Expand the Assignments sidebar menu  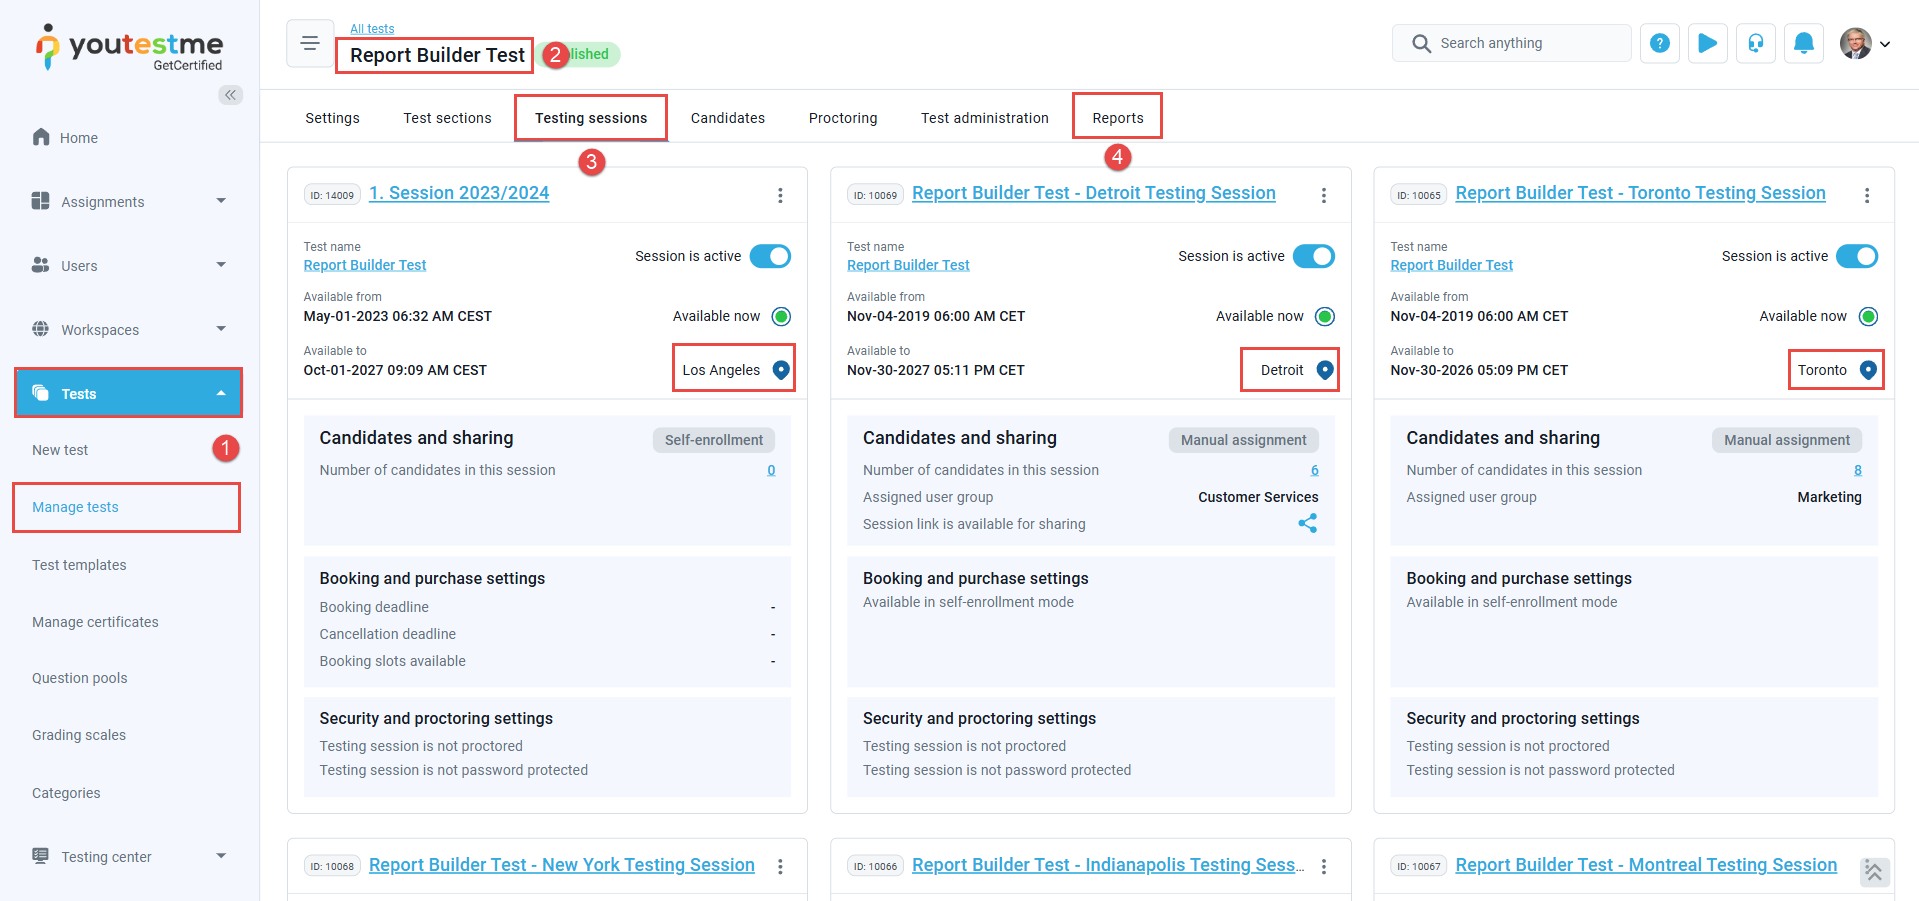(221, 201)
